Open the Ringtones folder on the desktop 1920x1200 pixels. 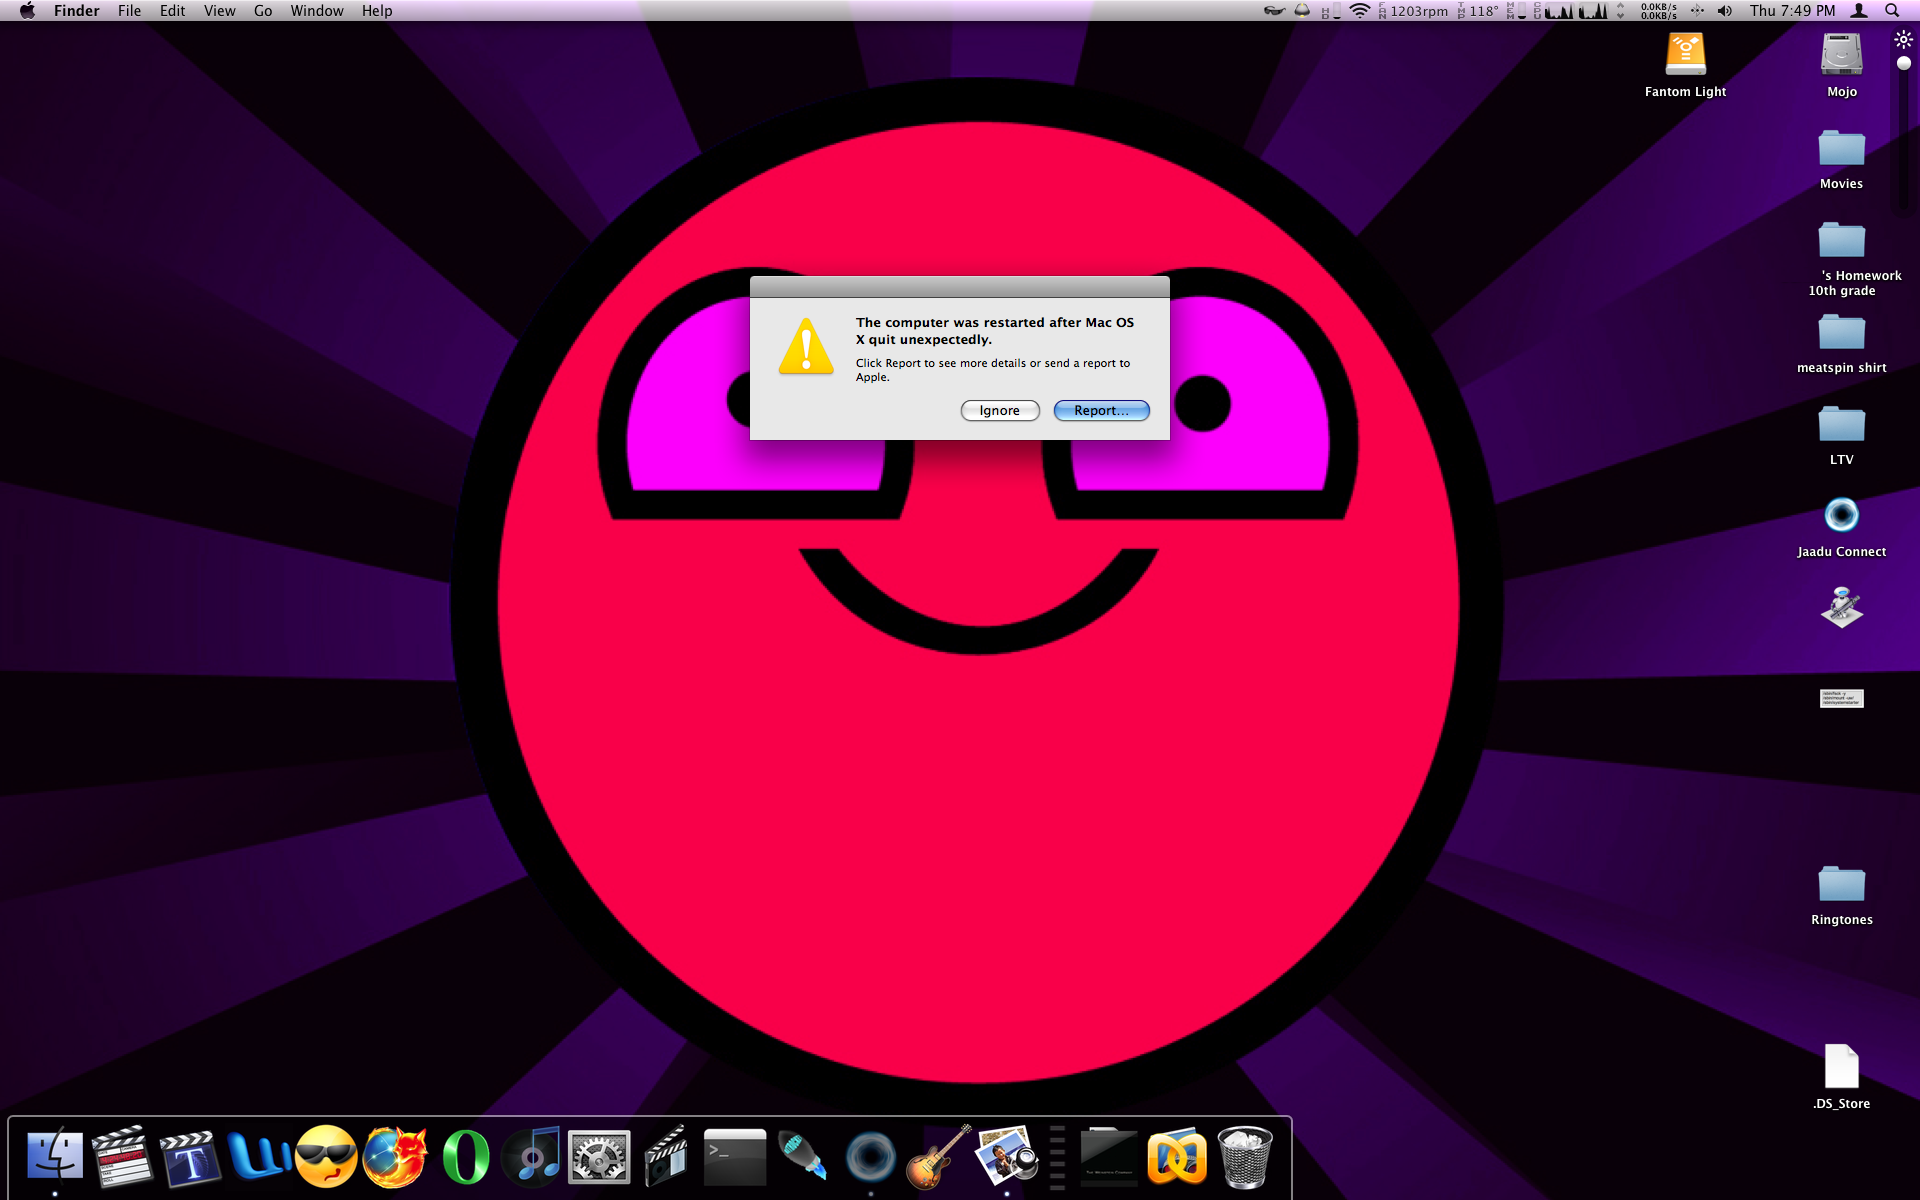(1841, 884)
